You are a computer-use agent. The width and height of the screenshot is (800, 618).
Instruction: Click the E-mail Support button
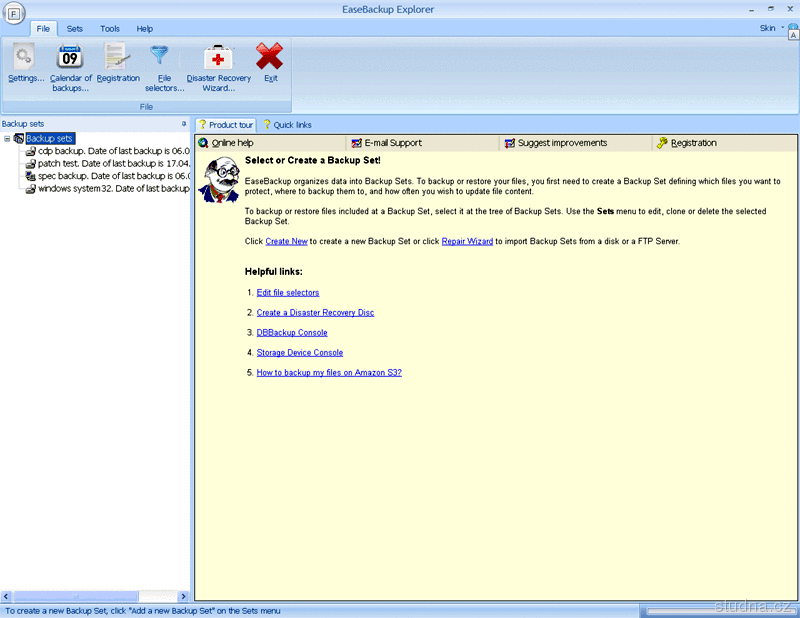pyautogui.click(x=422, y=143)
